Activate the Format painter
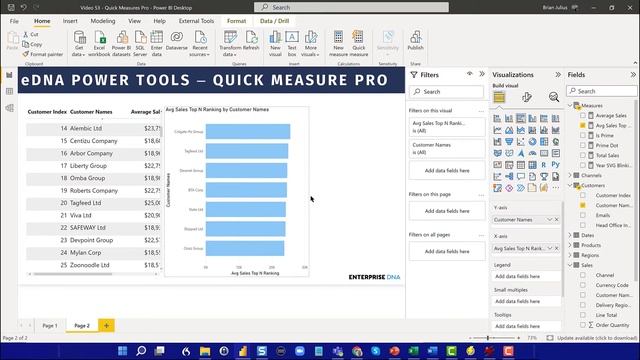Screen dimensions: 640x360 (x=43, y=54)
